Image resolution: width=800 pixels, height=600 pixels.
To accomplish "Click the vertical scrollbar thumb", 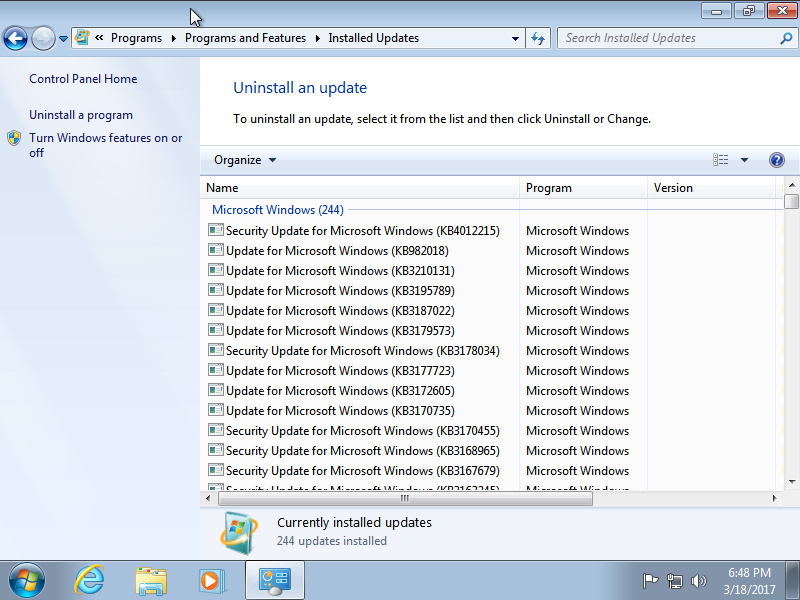I will tap(792, 201).
